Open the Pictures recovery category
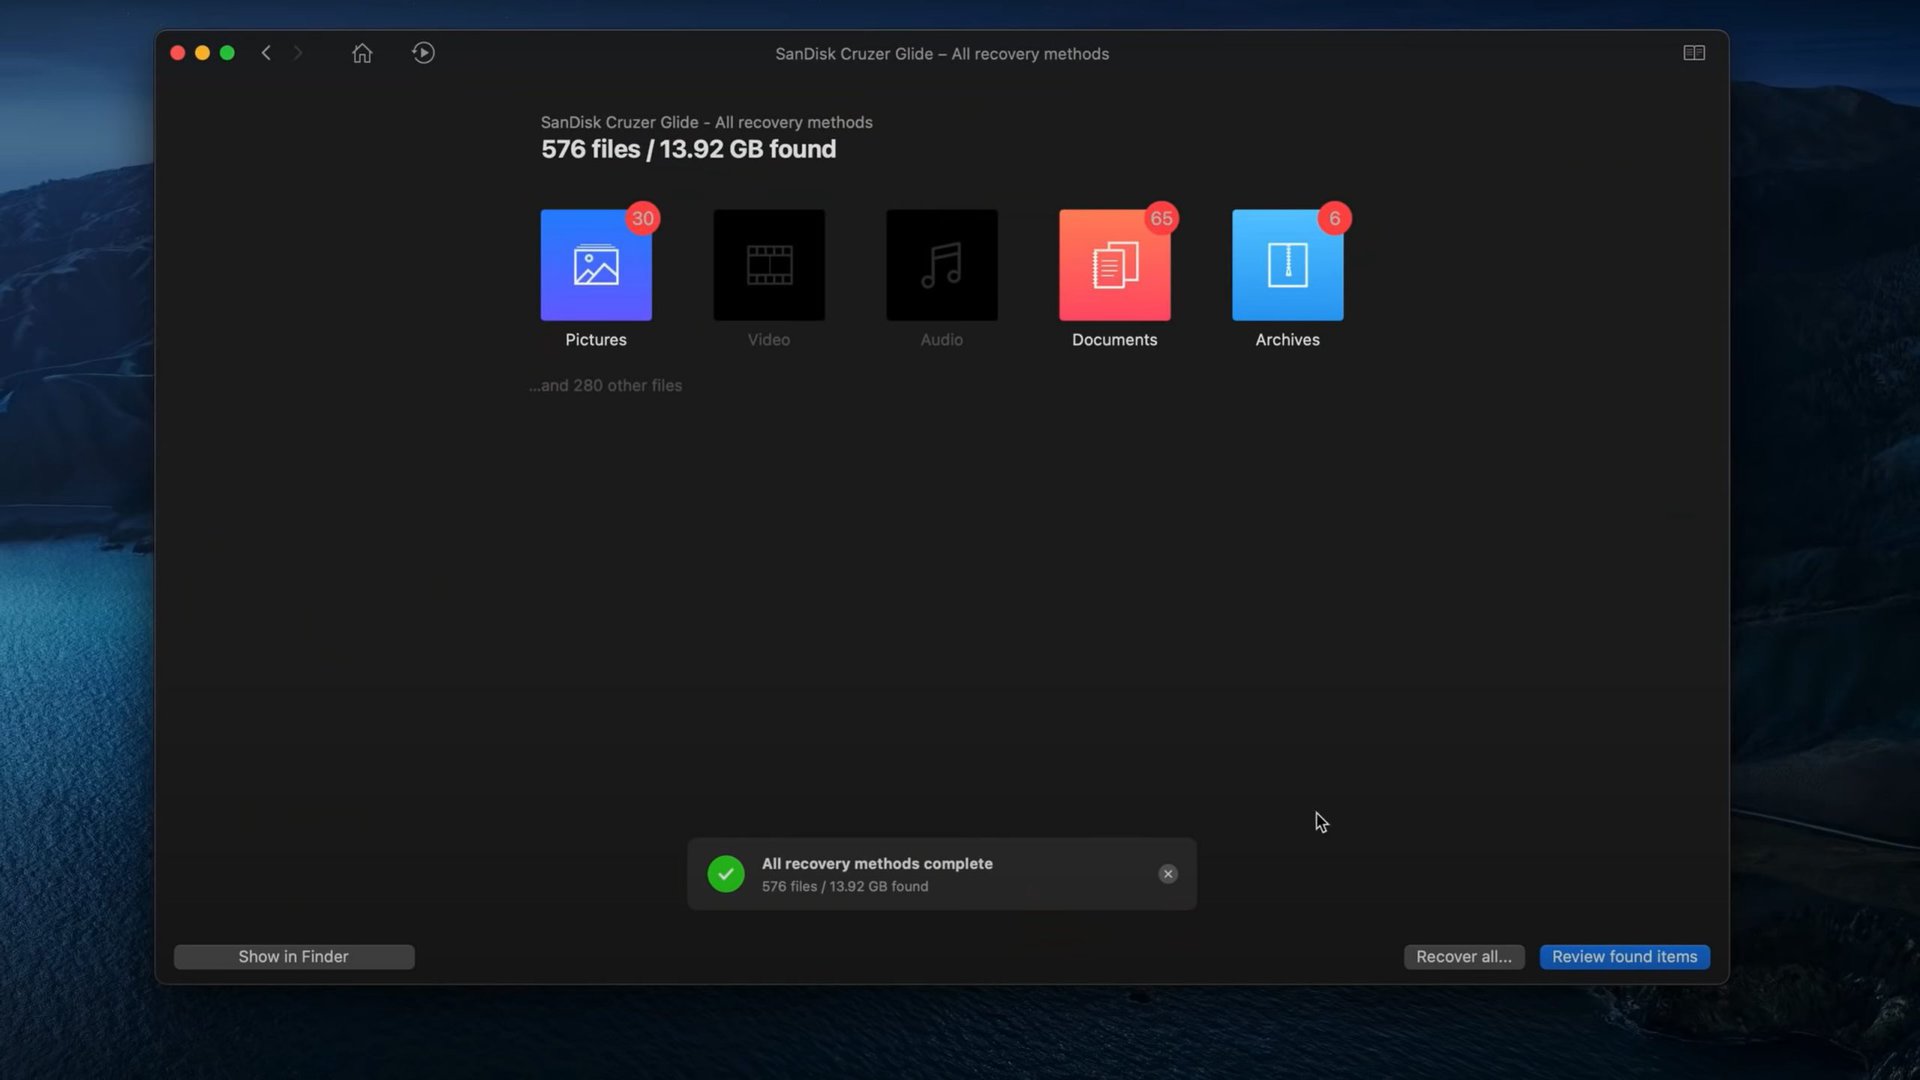1920x1080 pixels. pyautogui.click(x=595, y=264)
